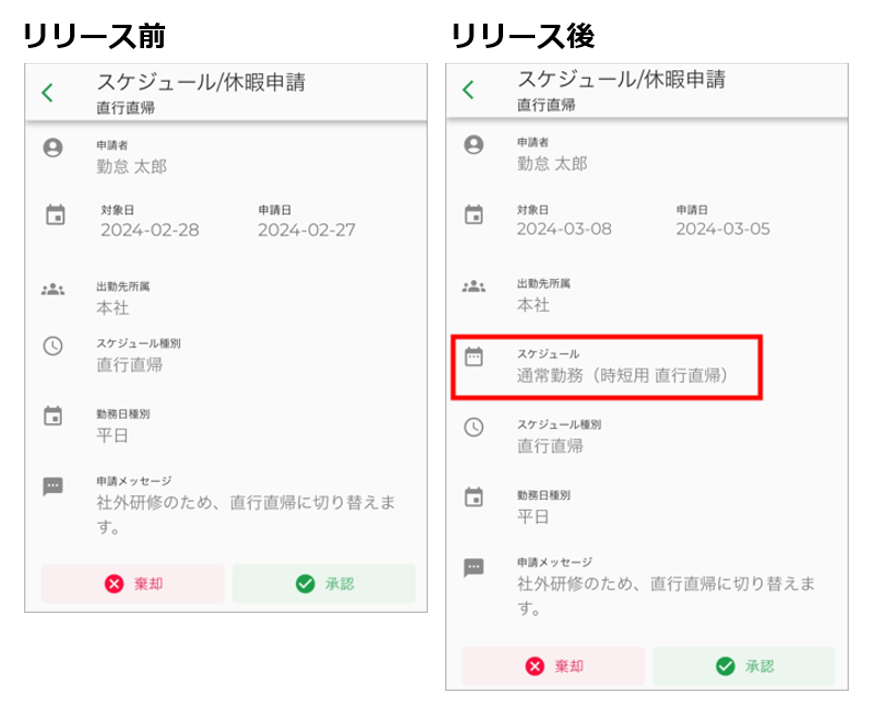Click group icon beside 出勤先所属 in right panel
885x706 pixels.
[474, 286]
